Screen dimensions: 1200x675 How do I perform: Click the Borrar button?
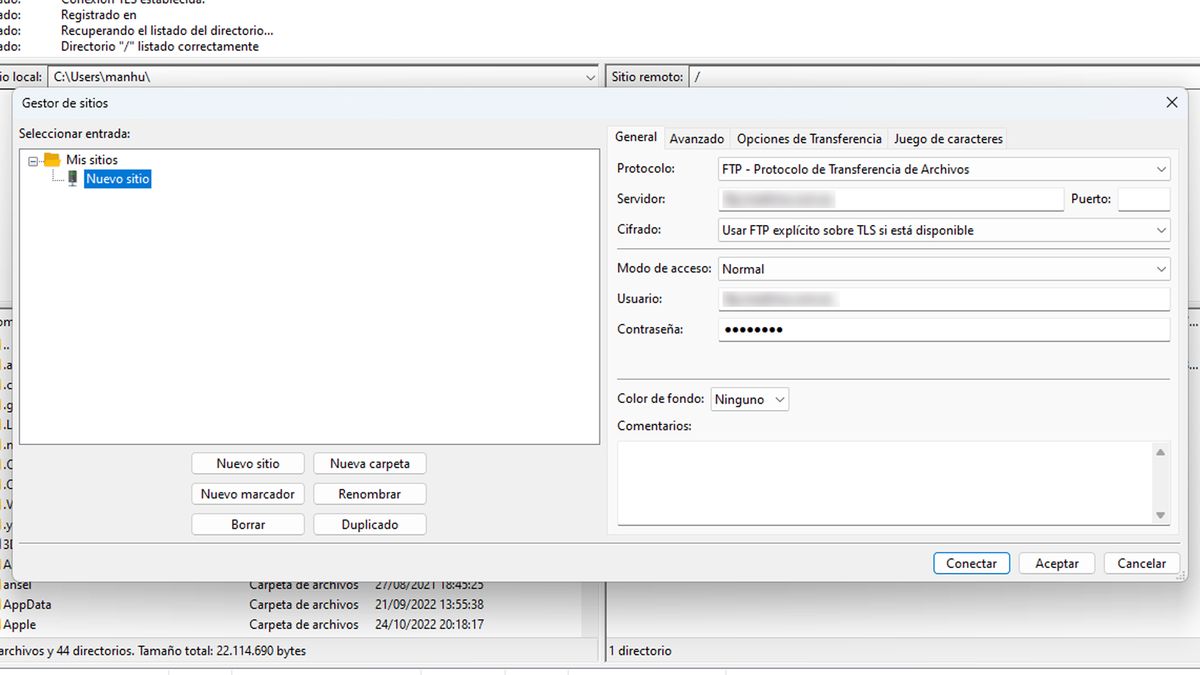click(247, 523)
